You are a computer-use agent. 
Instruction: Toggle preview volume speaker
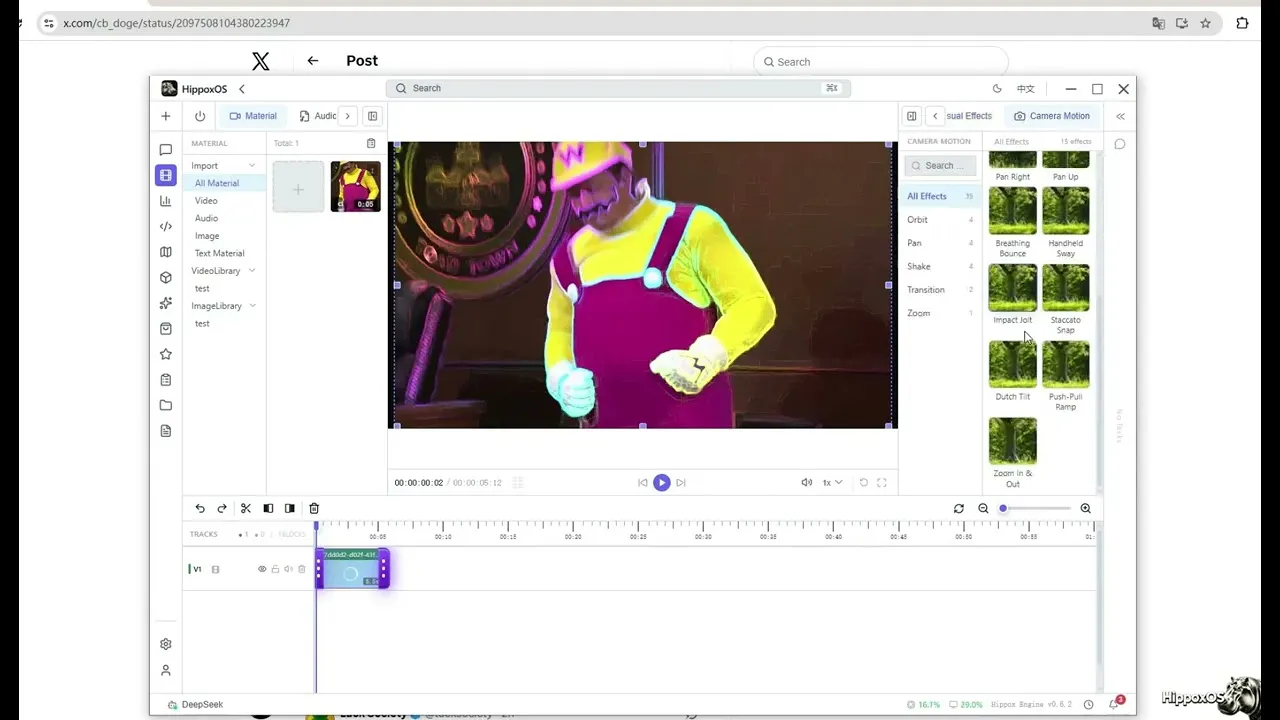pyautogui.click(x=807, y=482)
